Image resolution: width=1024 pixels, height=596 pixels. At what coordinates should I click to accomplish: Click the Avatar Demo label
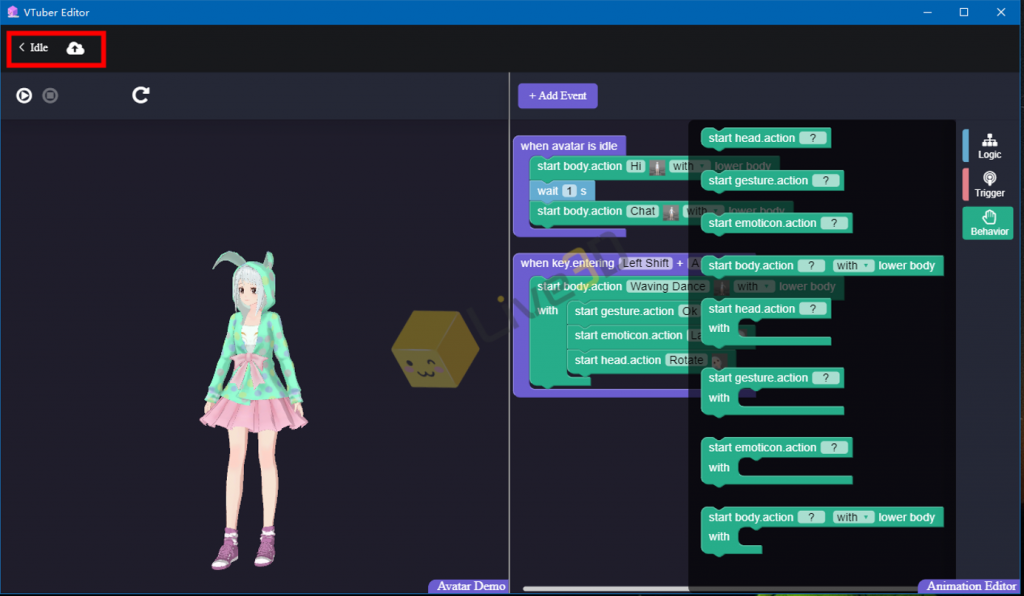[x=470, y=586]
